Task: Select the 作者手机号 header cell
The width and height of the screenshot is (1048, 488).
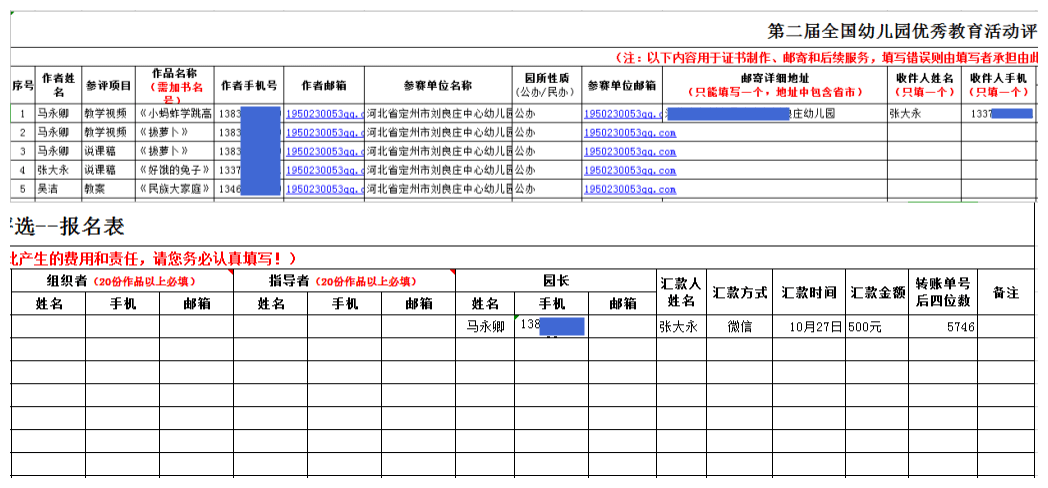Action: (x=249, y=85)
